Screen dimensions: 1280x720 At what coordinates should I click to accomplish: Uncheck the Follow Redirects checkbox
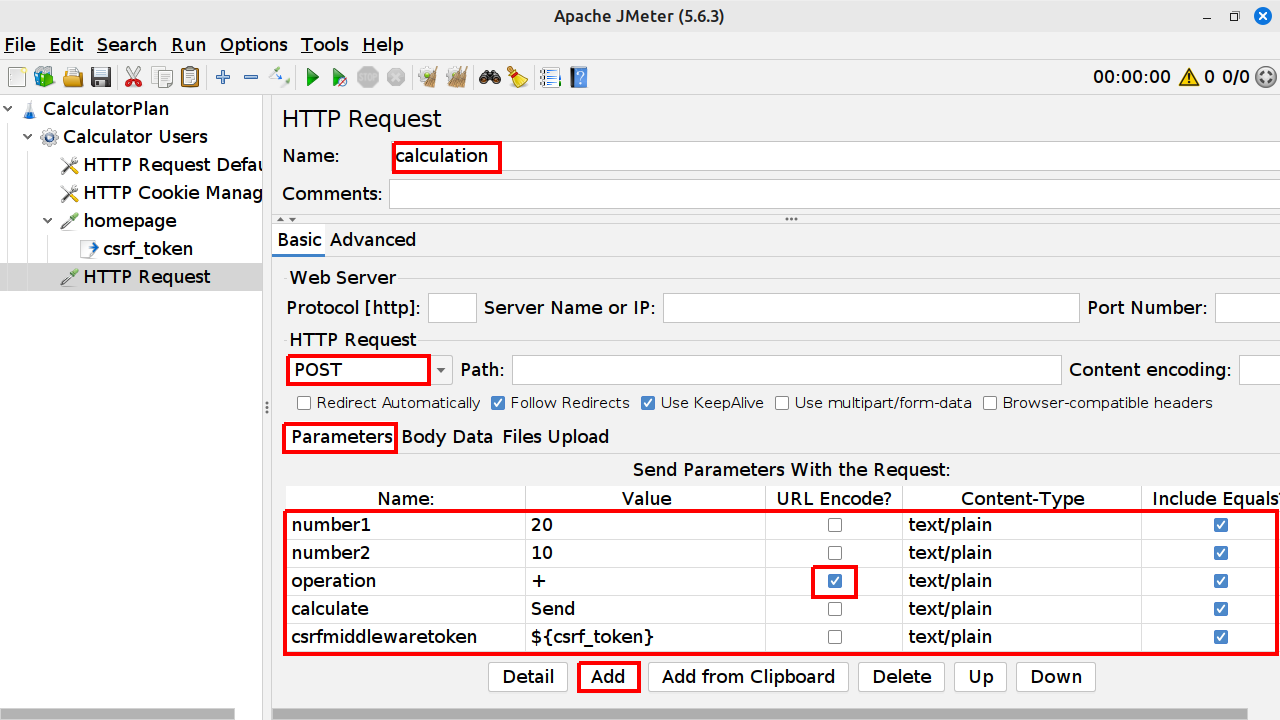(x=498, y=403)
